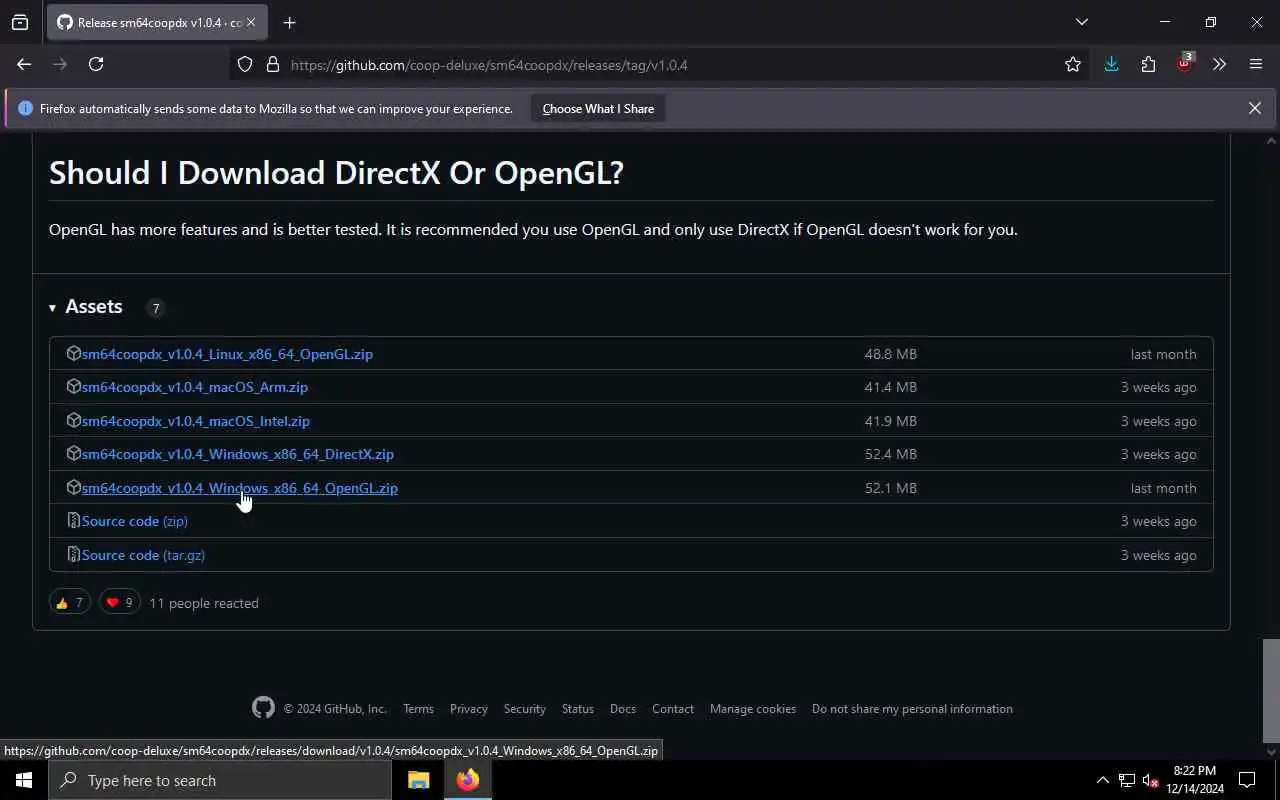The width and height of the screenshot is (1280, 800).
Task: Show more toolbar tools overflow
Action: 1219,64
